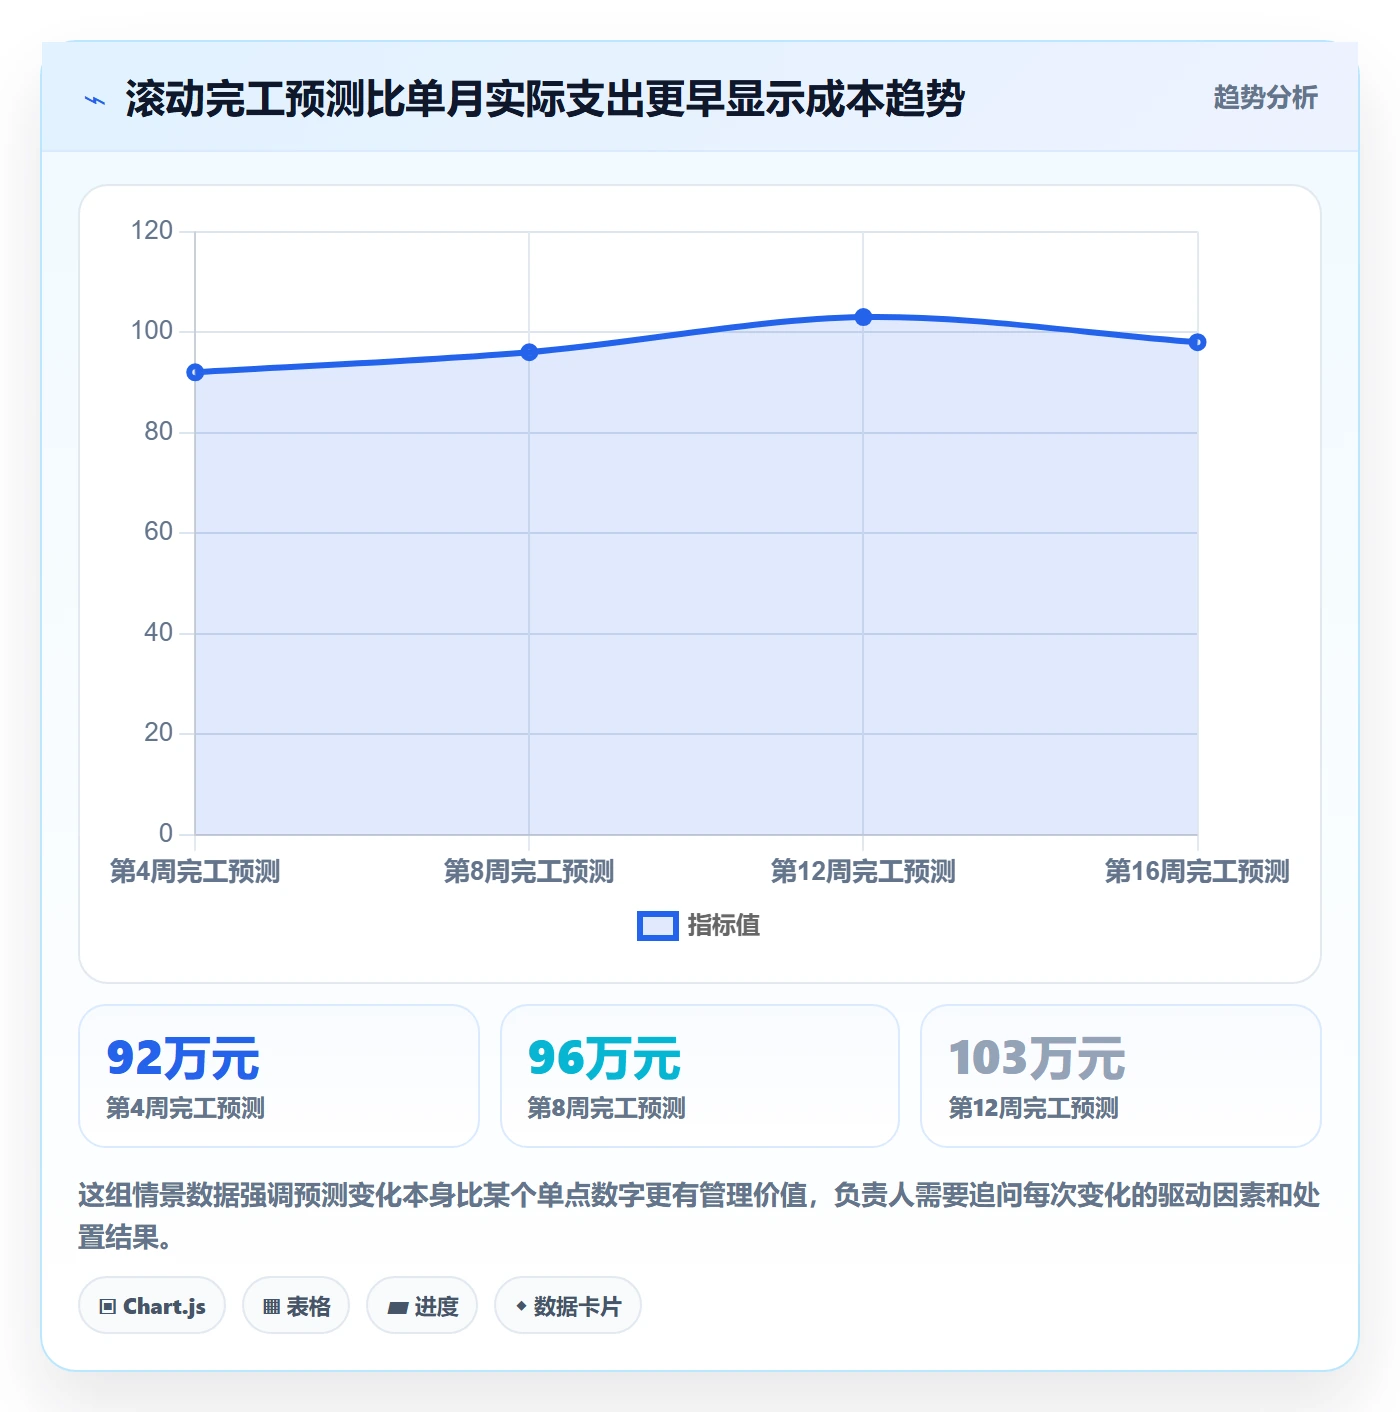Open the 数据卡片 tag chip
Screen dimensions: 1400x1412
coord(568,1306)
